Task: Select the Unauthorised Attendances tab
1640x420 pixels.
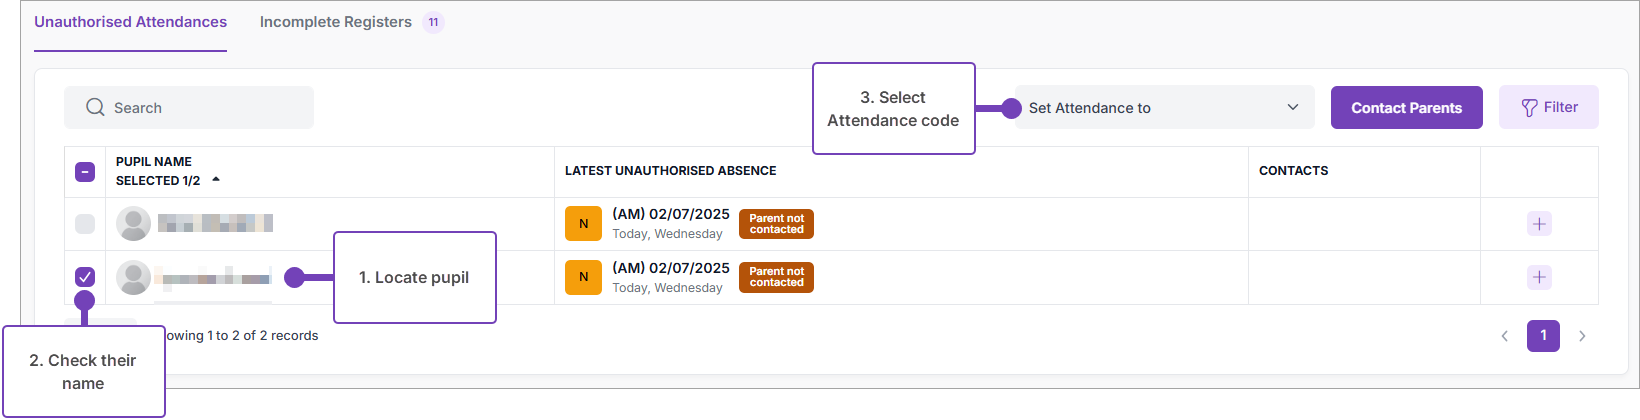Action: [130, 22]
